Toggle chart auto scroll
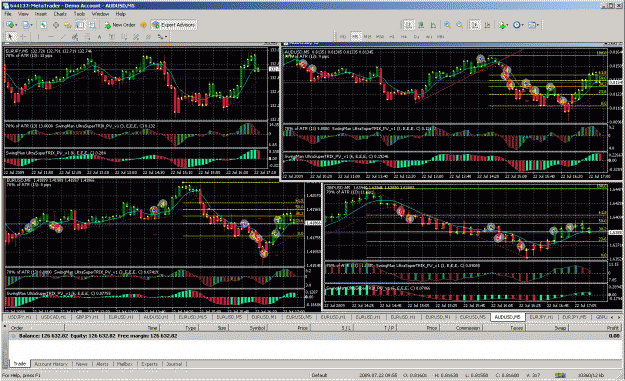Image resolution: width=625 pixels, height=381 pixels. [x=475, y=25]
